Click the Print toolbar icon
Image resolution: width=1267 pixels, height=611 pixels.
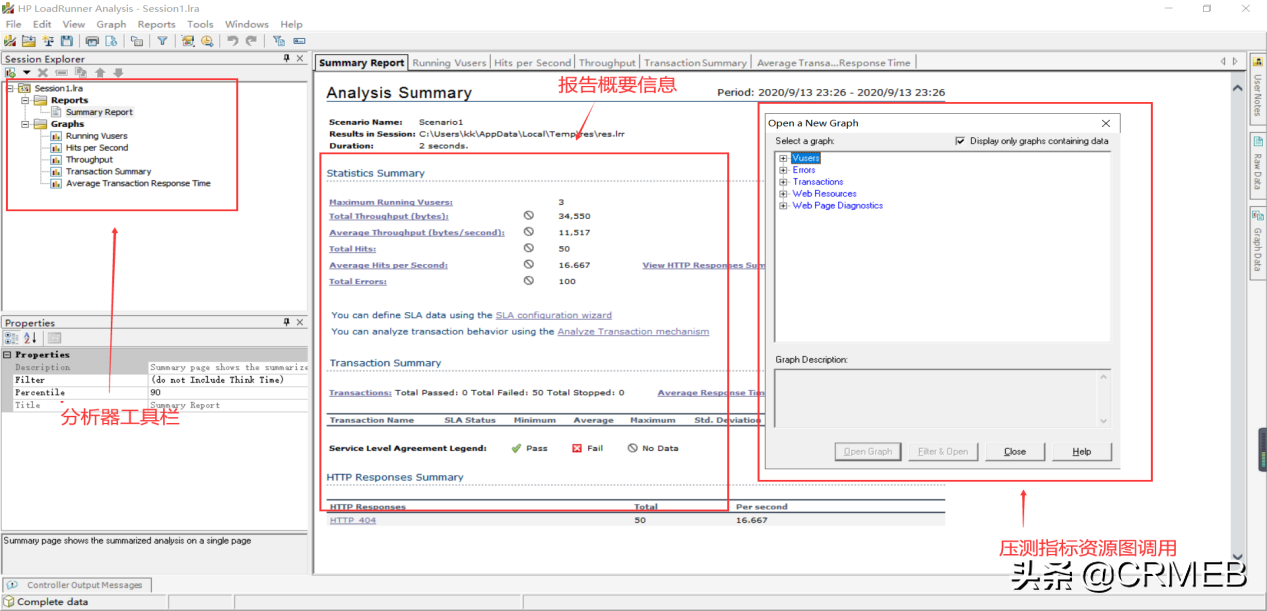click(x=92, y=41)
